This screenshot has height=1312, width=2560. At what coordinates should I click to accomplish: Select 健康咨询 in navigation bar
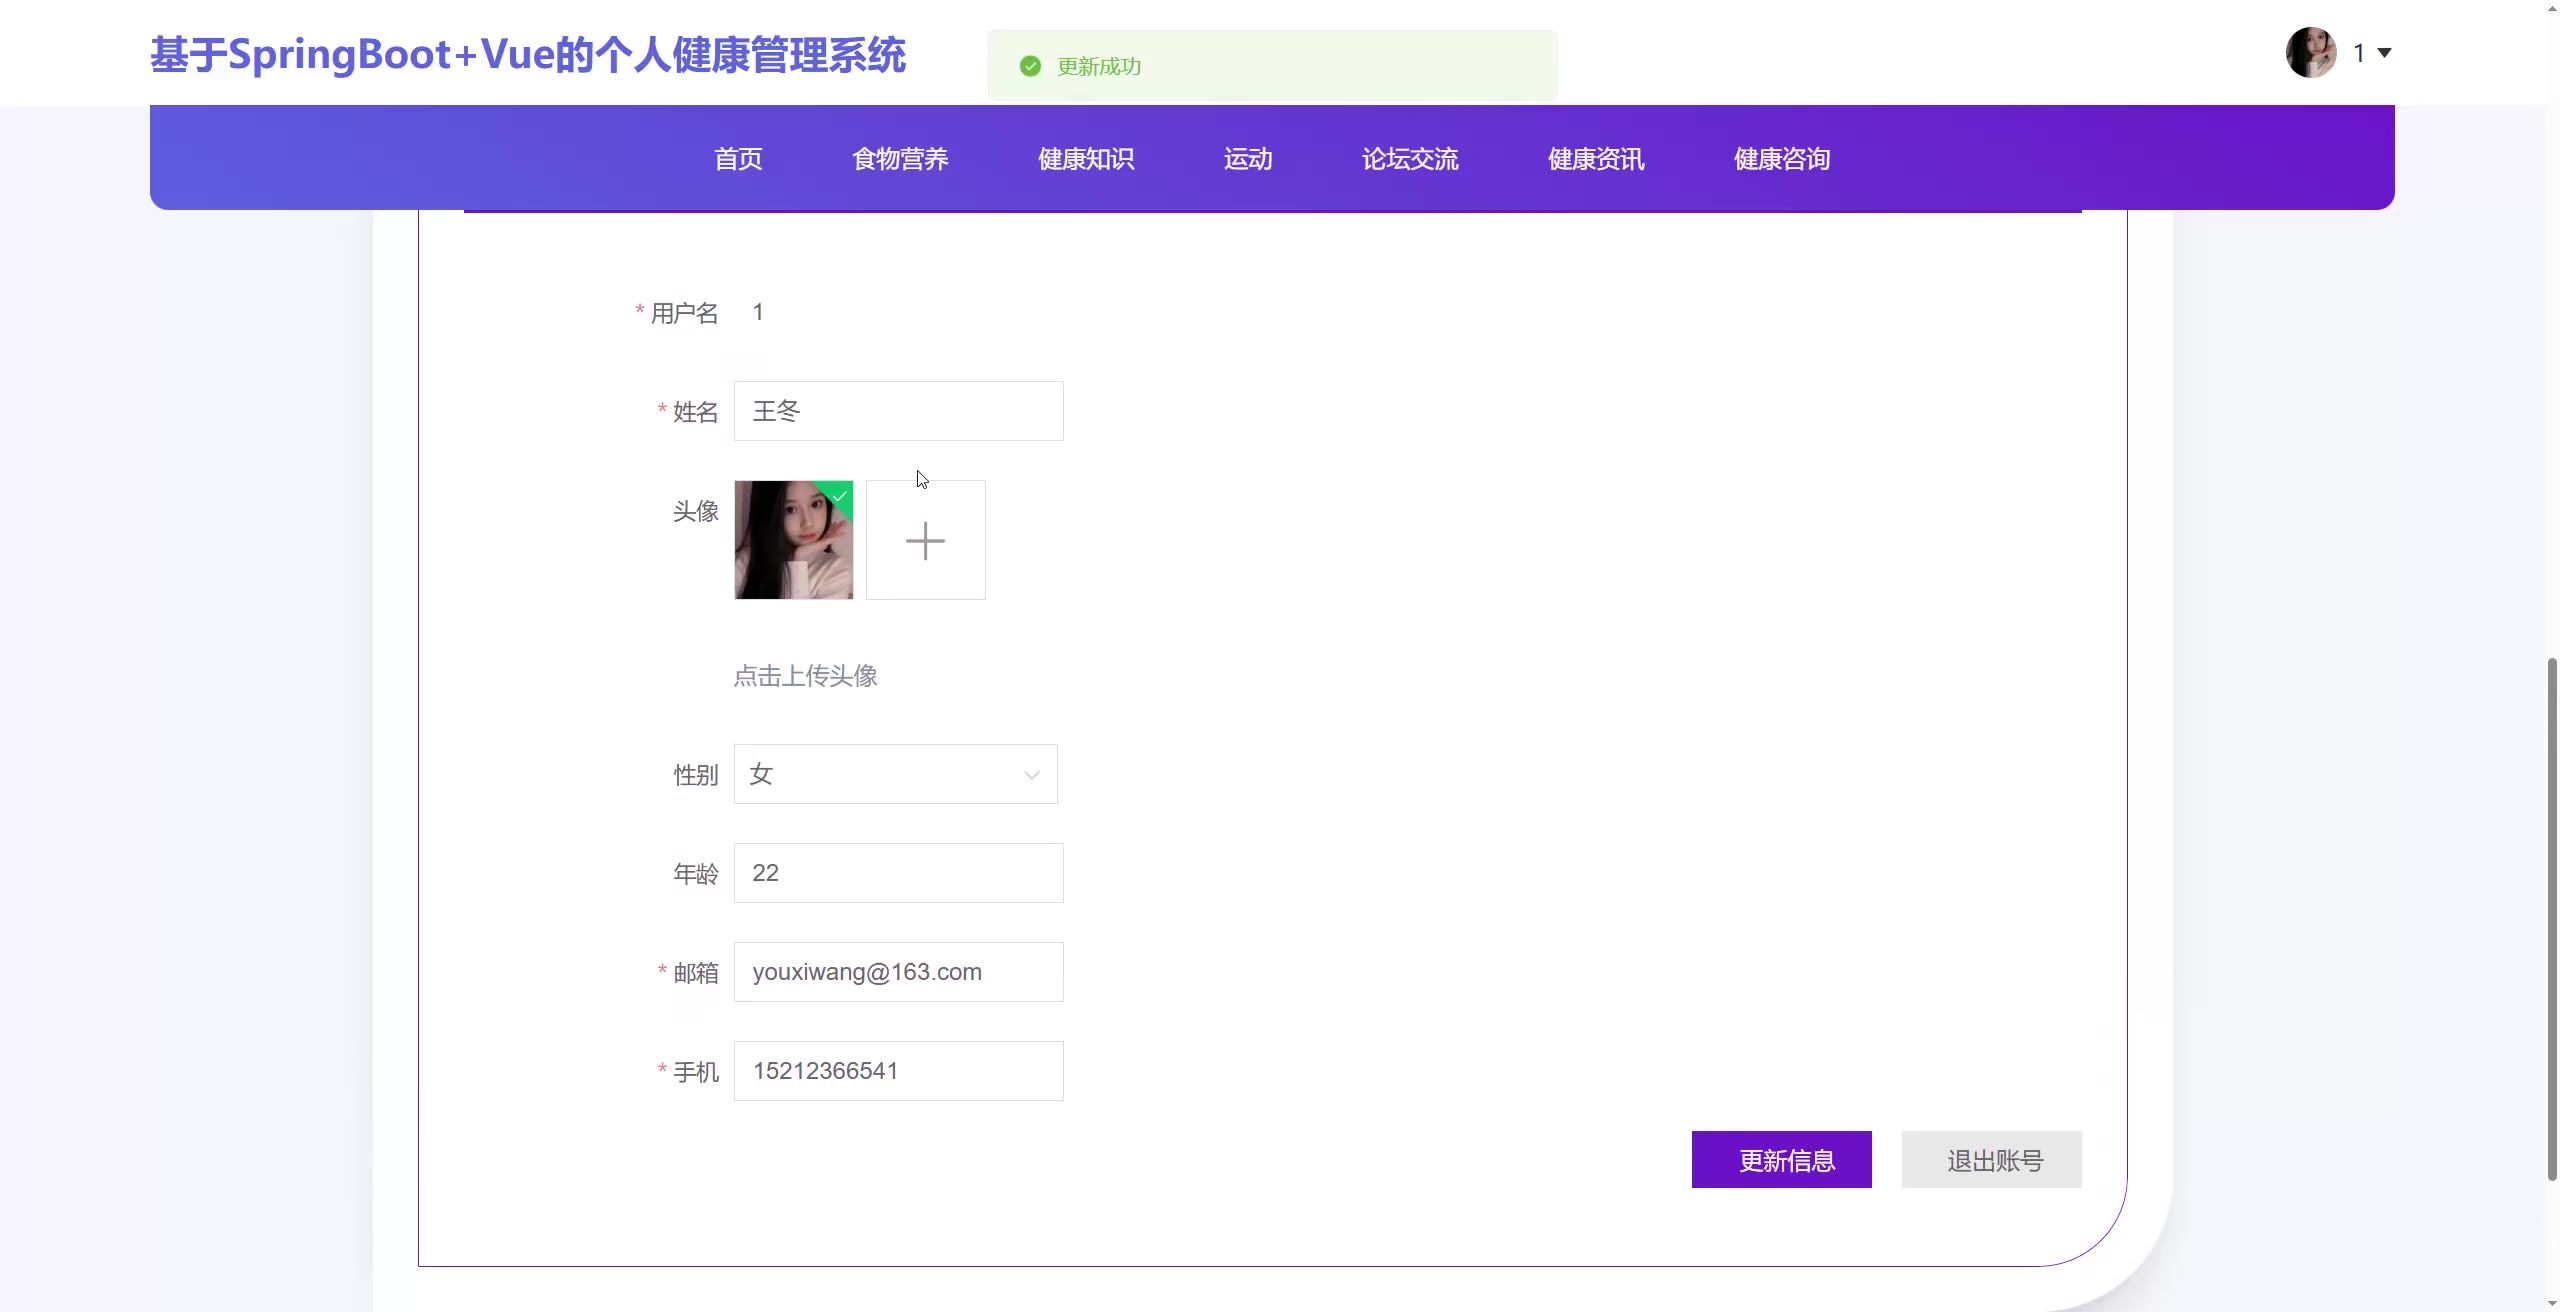click(x=1782, y=159)
